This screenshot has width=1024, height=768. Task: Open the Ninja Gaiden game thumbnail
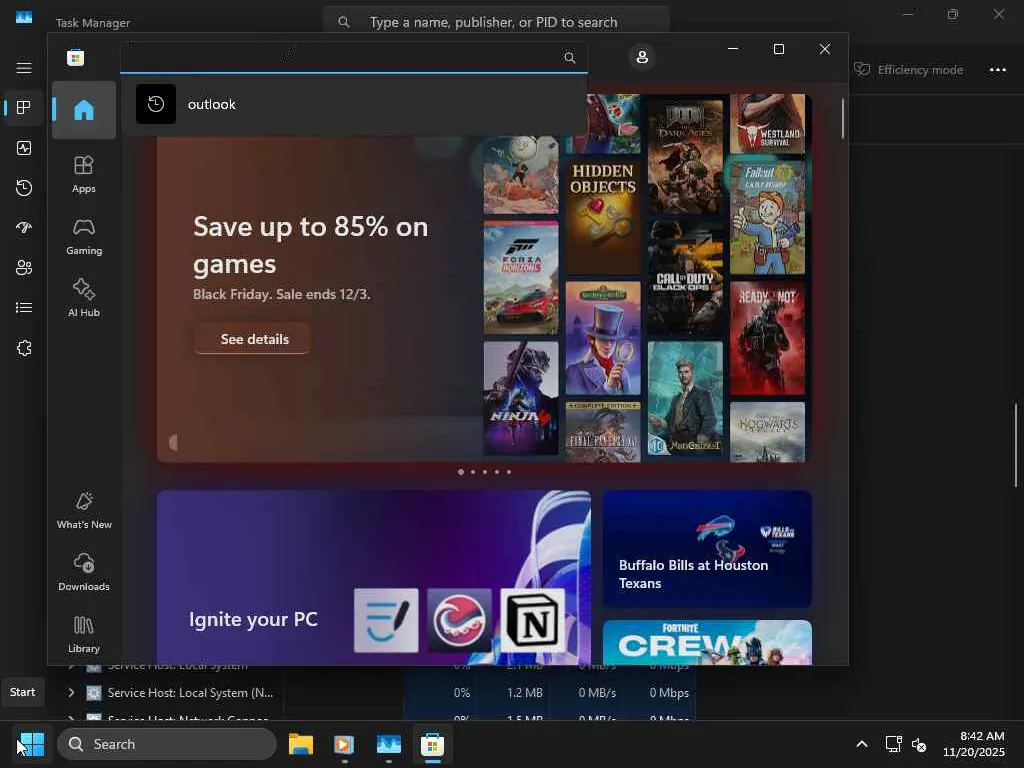click(520, 398)
